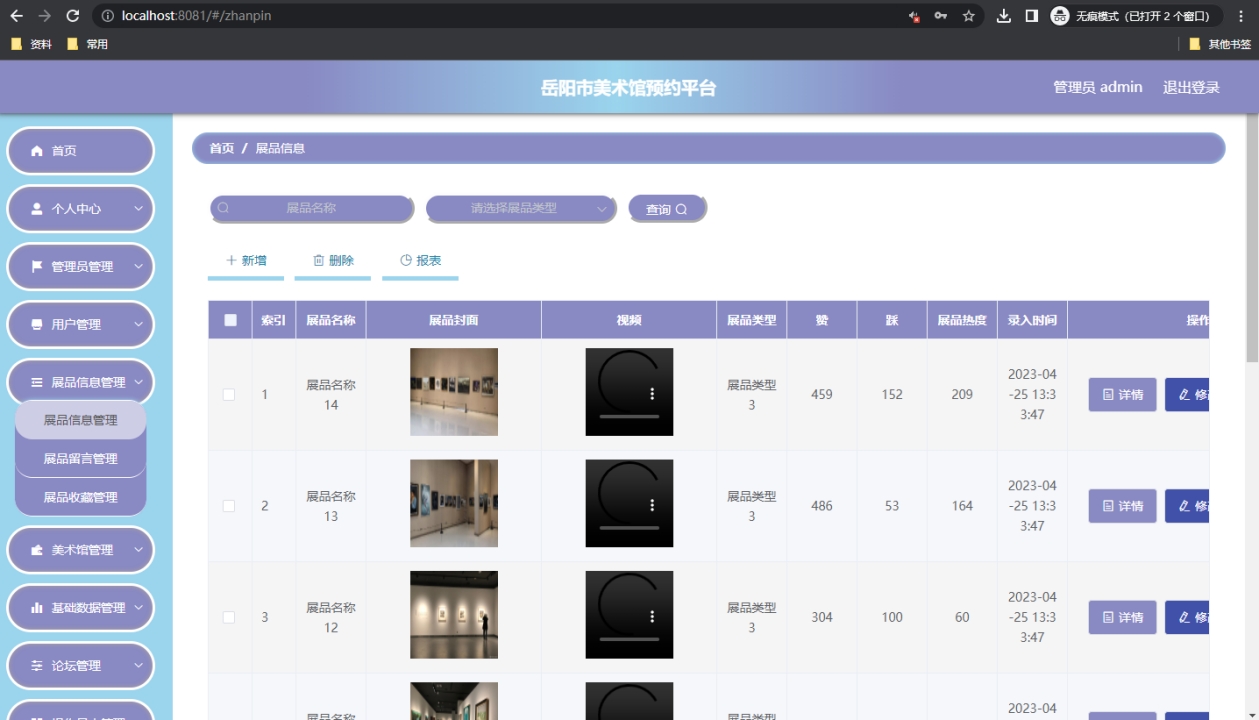Screen dimensions: 1259x720
Task: Click the video progress bar in row 3
Action: click(x=629, y=638)
